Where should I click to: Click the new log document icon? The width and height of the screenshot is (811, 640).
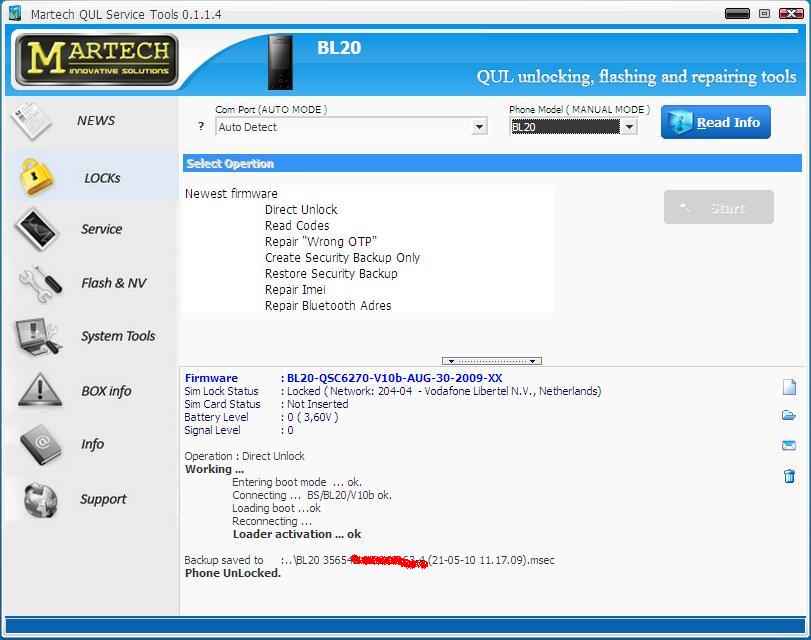click(x=789, y=386)
